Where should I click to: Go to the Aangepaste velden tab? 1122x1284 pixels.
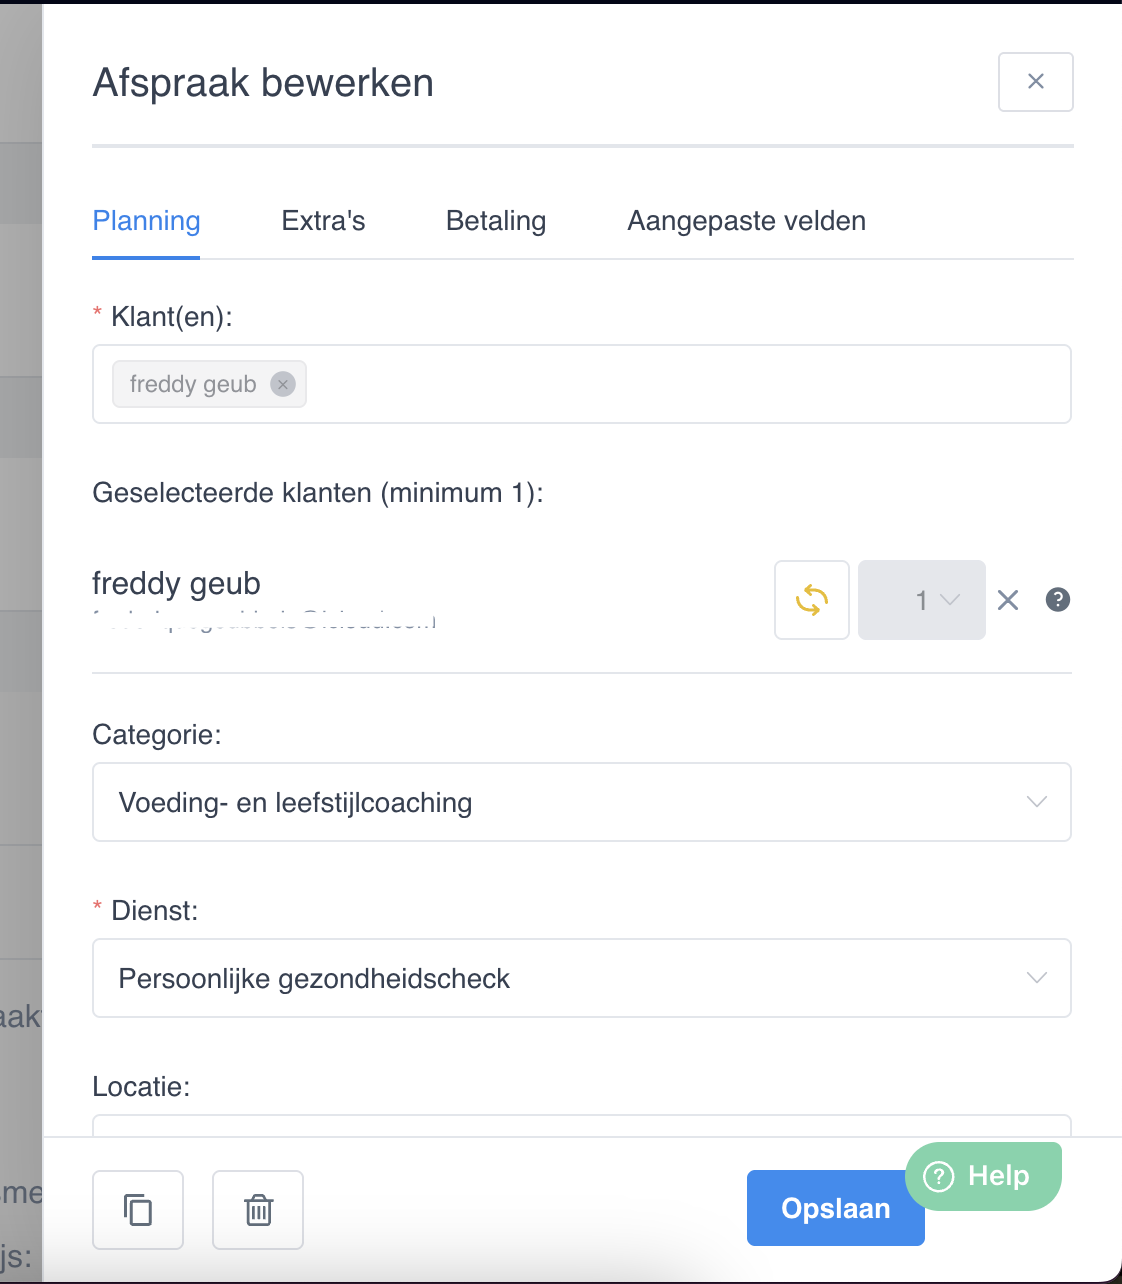click(x=746, y=221)
